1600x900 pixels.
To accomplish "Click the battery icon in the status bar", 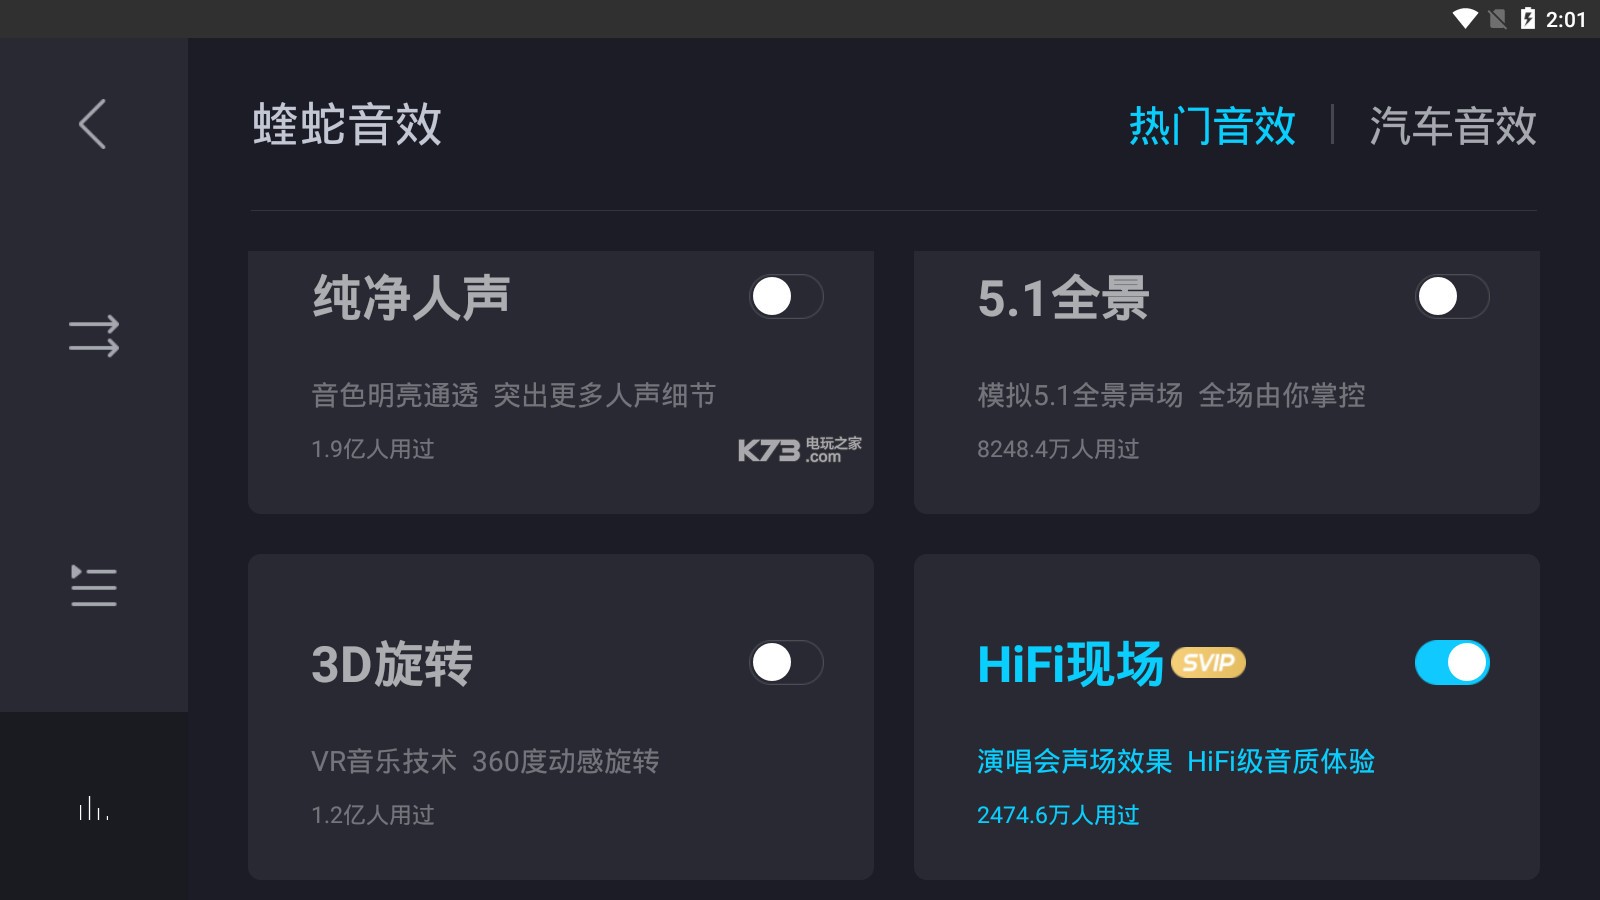I will coord(1528,16).
